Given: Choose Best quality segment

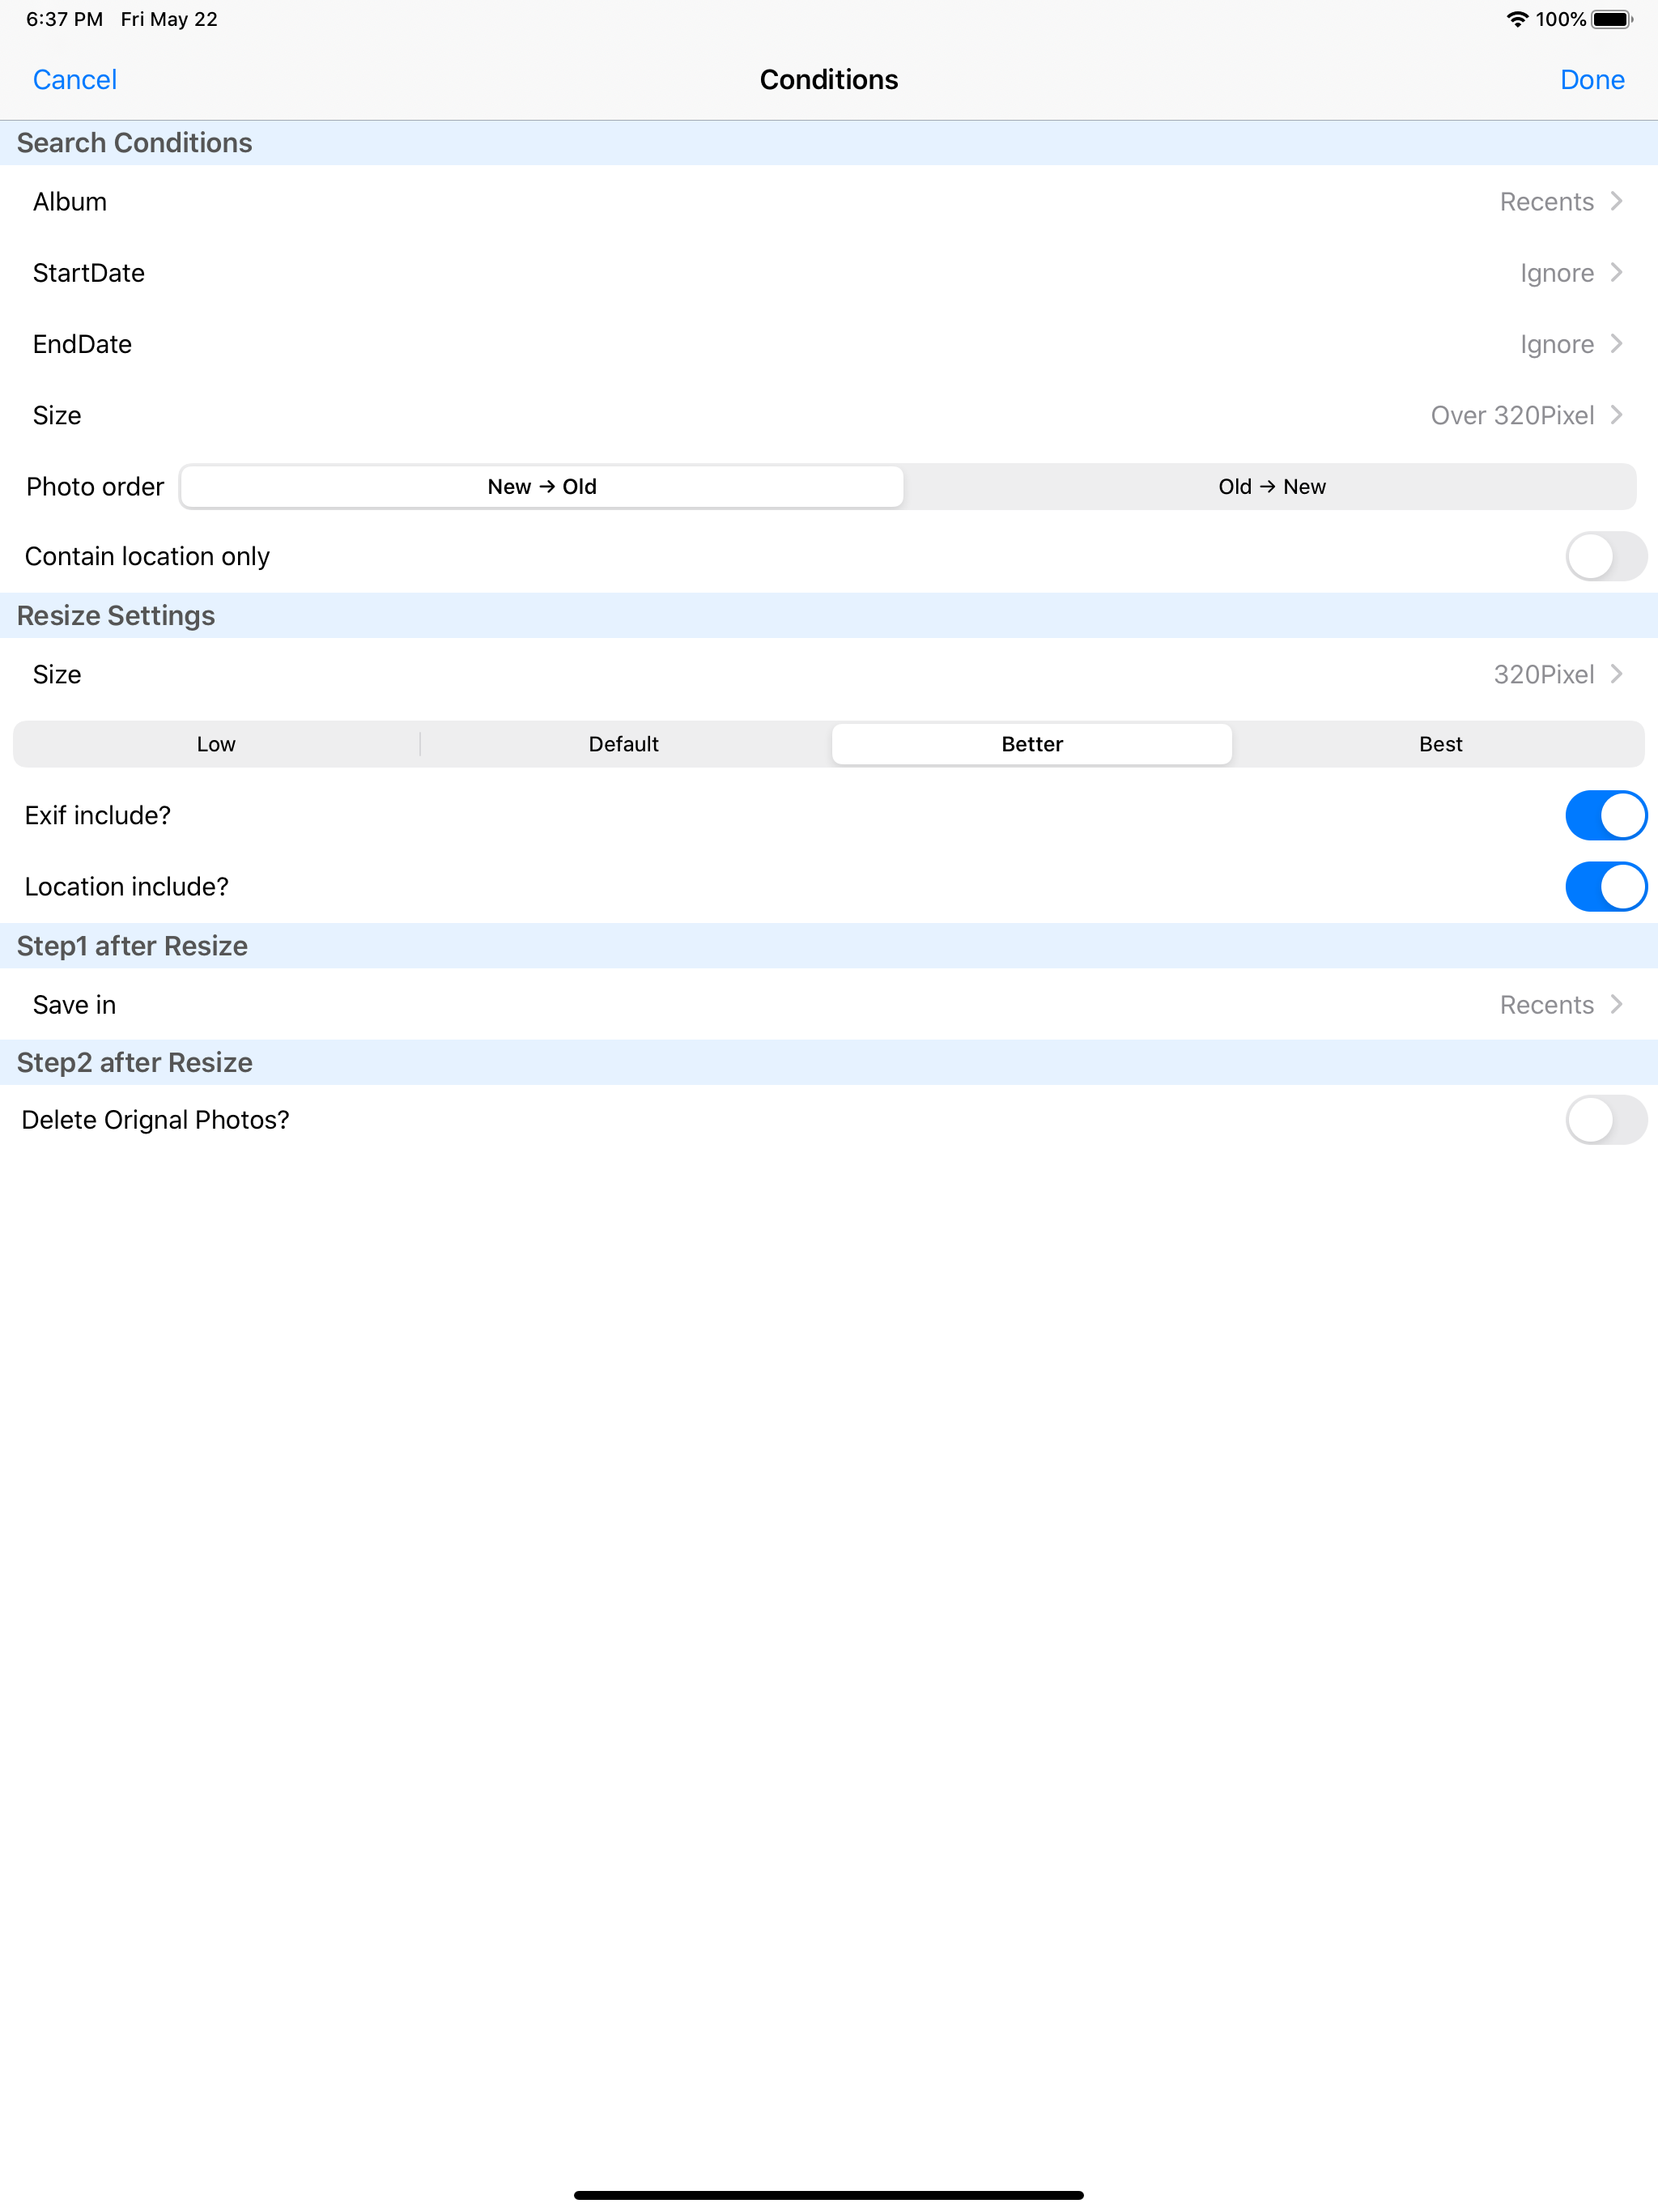Looking at the screenshot, I should coord(1439,744).
